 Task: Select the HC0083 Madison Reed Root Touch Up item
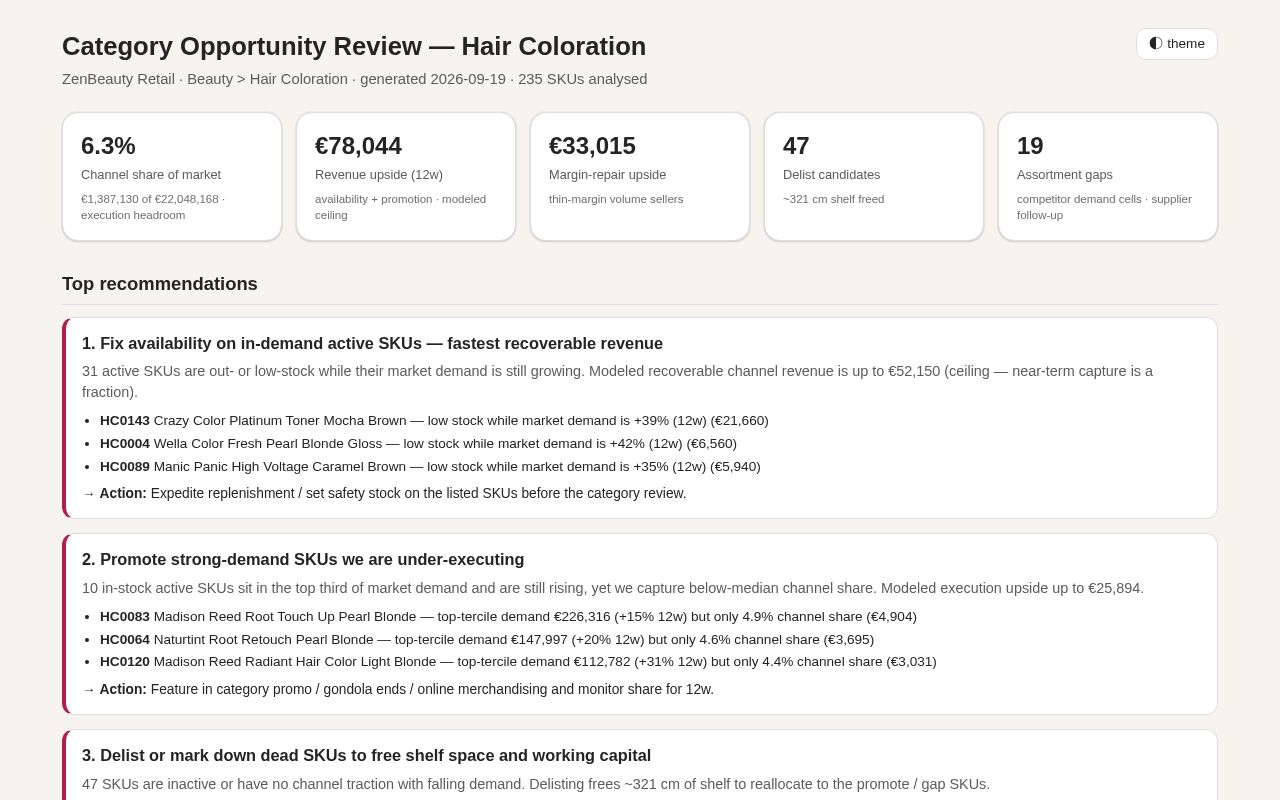pos(508,617)
